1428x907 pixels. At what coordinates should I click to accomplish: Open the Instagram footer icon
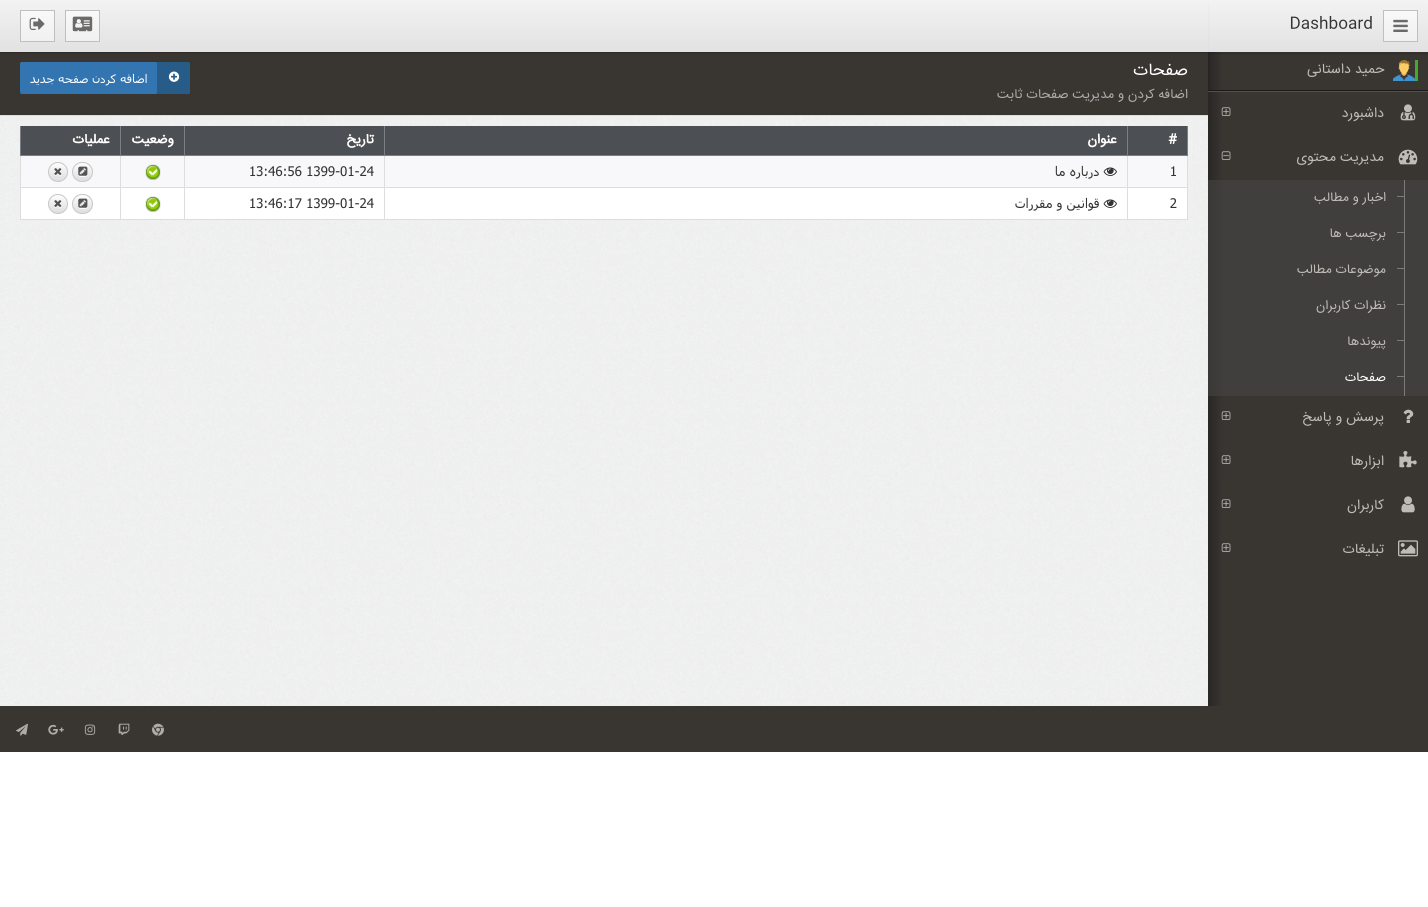pos(90,730)
